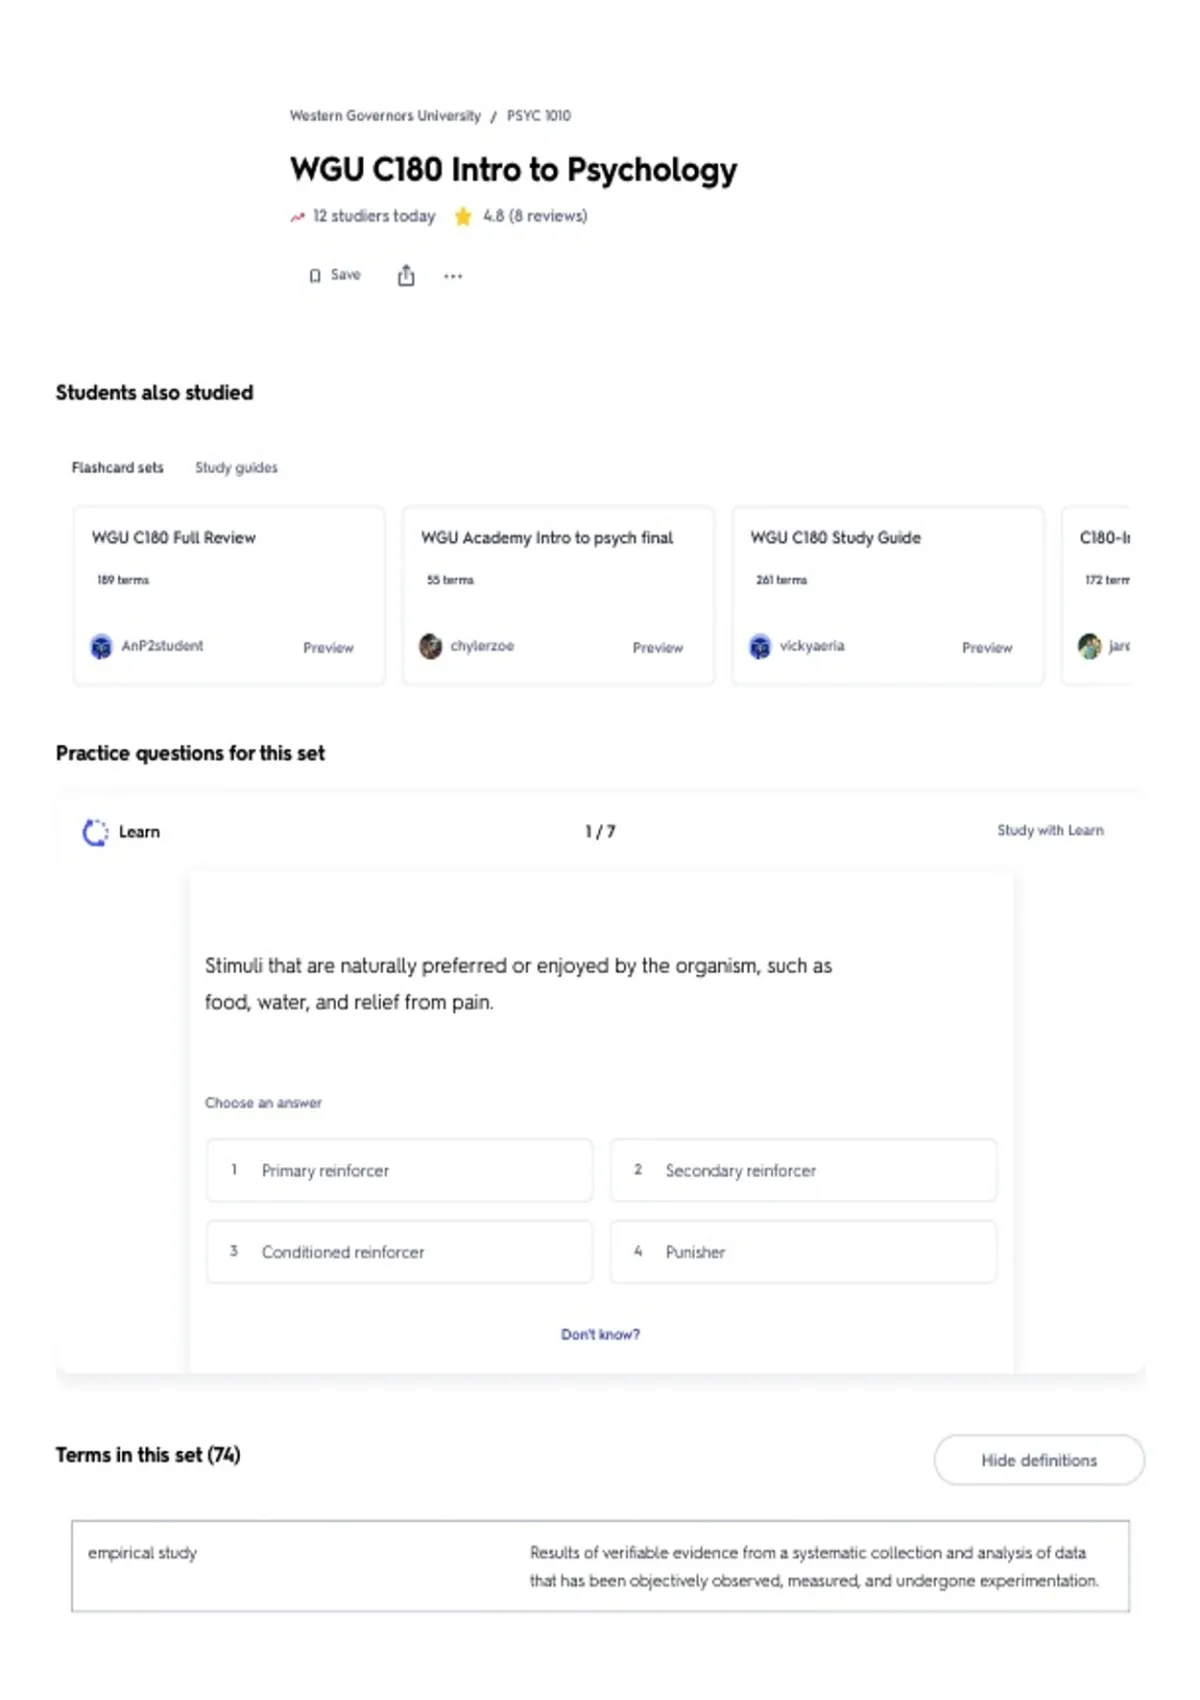
Task: Open the Western Governors University breadcrumb link
Action: 385,116
